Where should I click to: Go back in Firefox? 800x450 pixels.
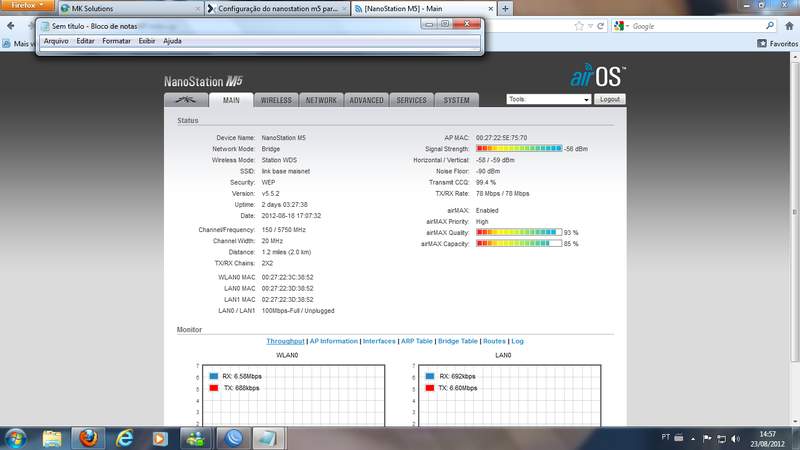pos(11,26)
